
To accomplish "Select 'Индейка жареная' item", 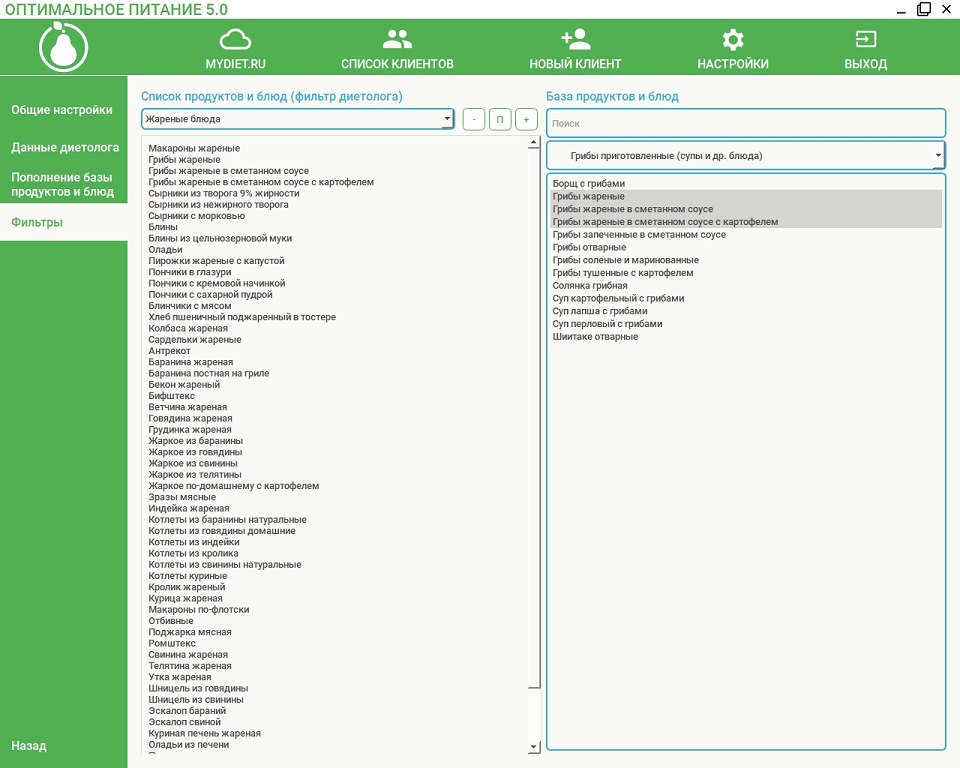I will (x=189, y=508).
